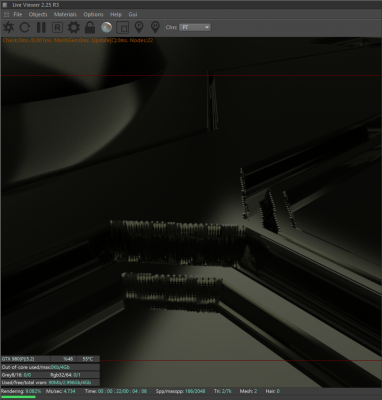Open the Materials menu

tap(65, 14)
